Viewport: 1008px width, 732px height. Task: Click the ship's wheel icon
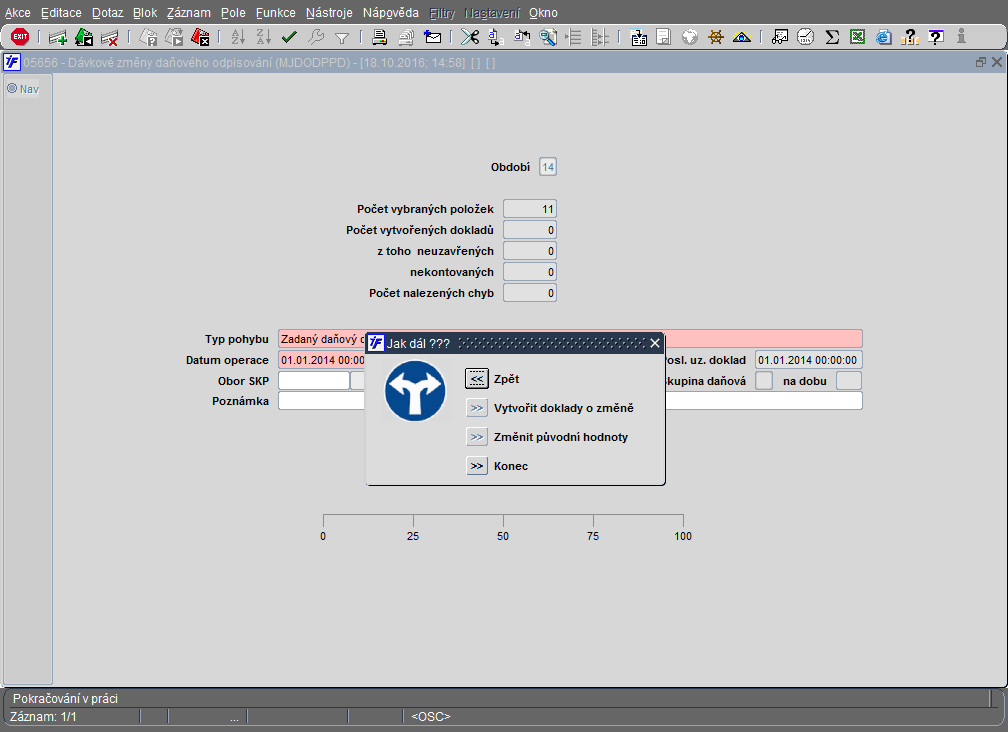pos(716,37)
